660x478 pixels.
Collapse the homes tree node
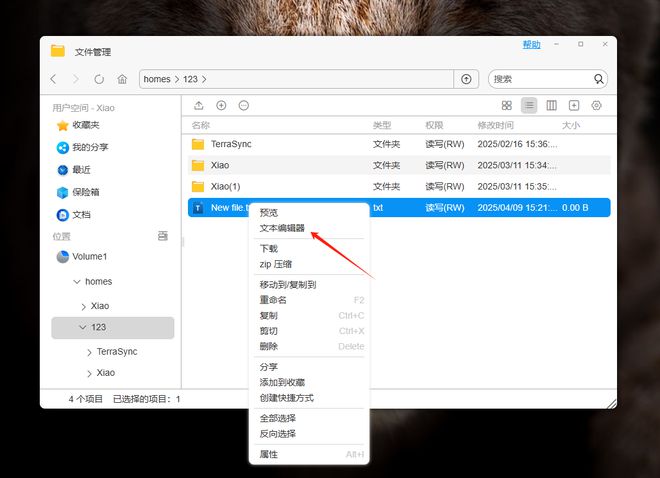click(77, 281)
